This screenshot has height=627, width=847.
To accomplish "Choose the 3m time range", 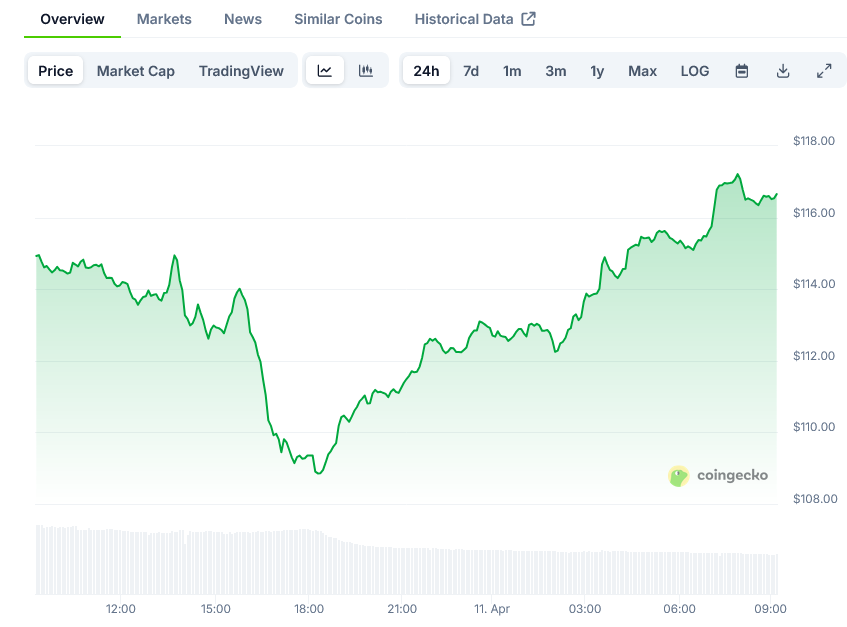I will (x=556, y=71).
